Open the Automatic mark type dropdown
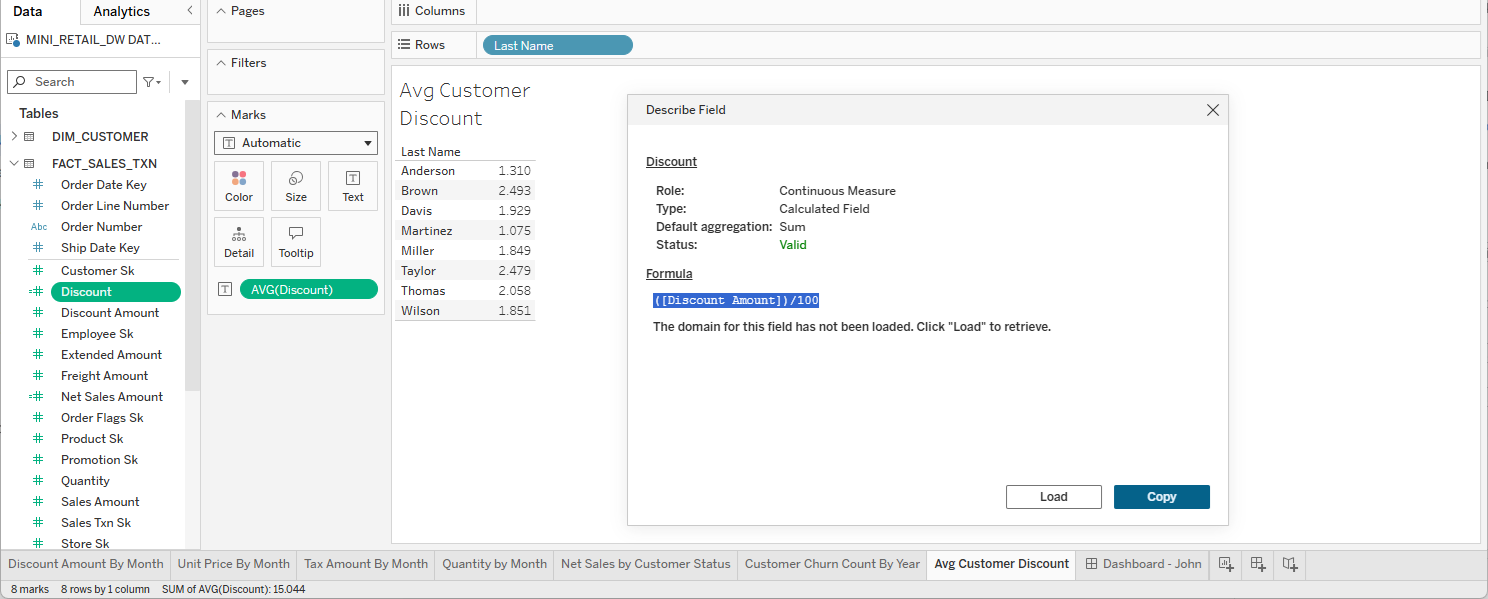1488x599 pixels. (x=296, y=143)
